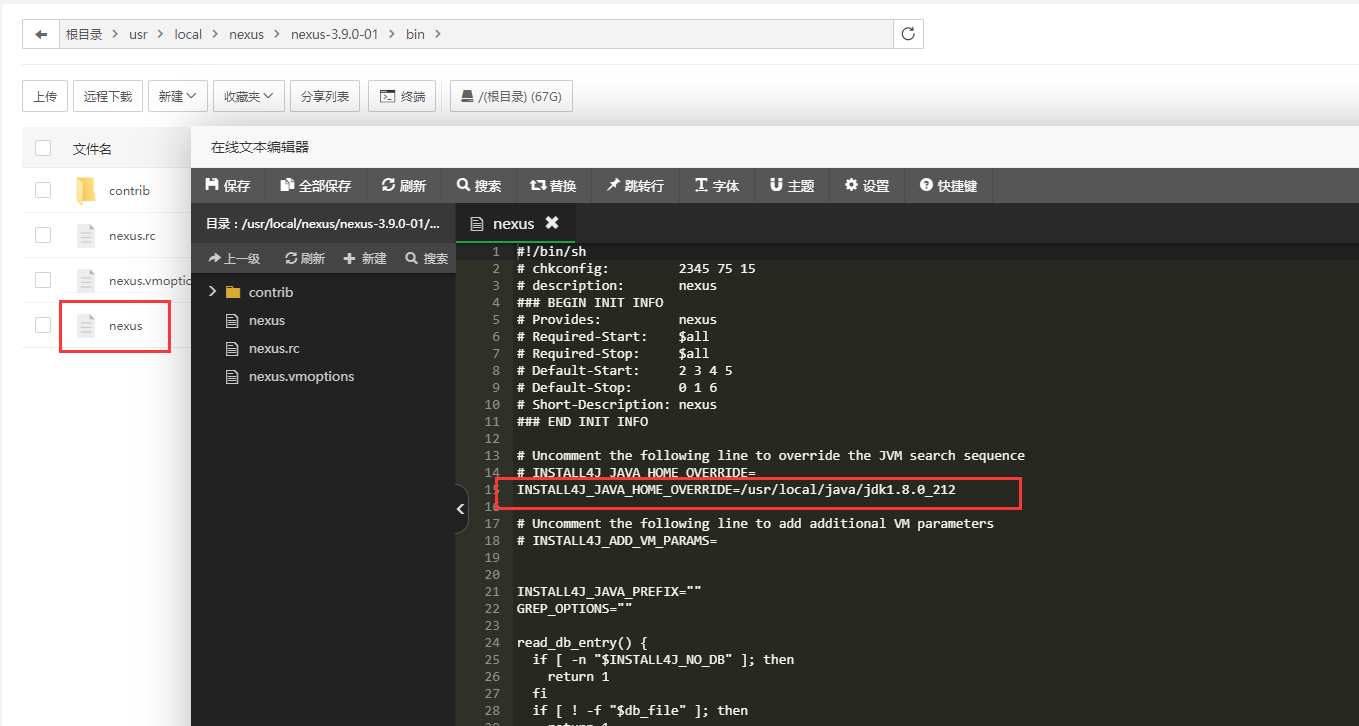Viewport: 1359px width, 726px height.
Task: Open the 搜索 search tool in editor
Action: click(x=478, y=185)
